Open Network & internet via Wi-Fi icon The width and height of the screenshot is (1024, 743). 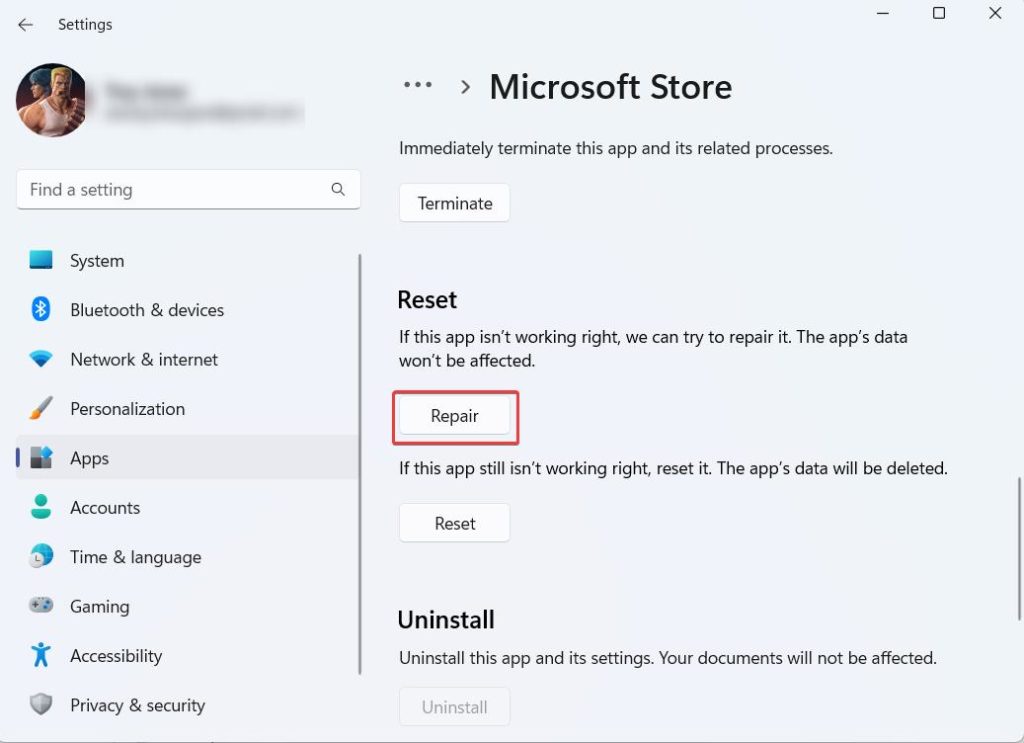(41, 359)
